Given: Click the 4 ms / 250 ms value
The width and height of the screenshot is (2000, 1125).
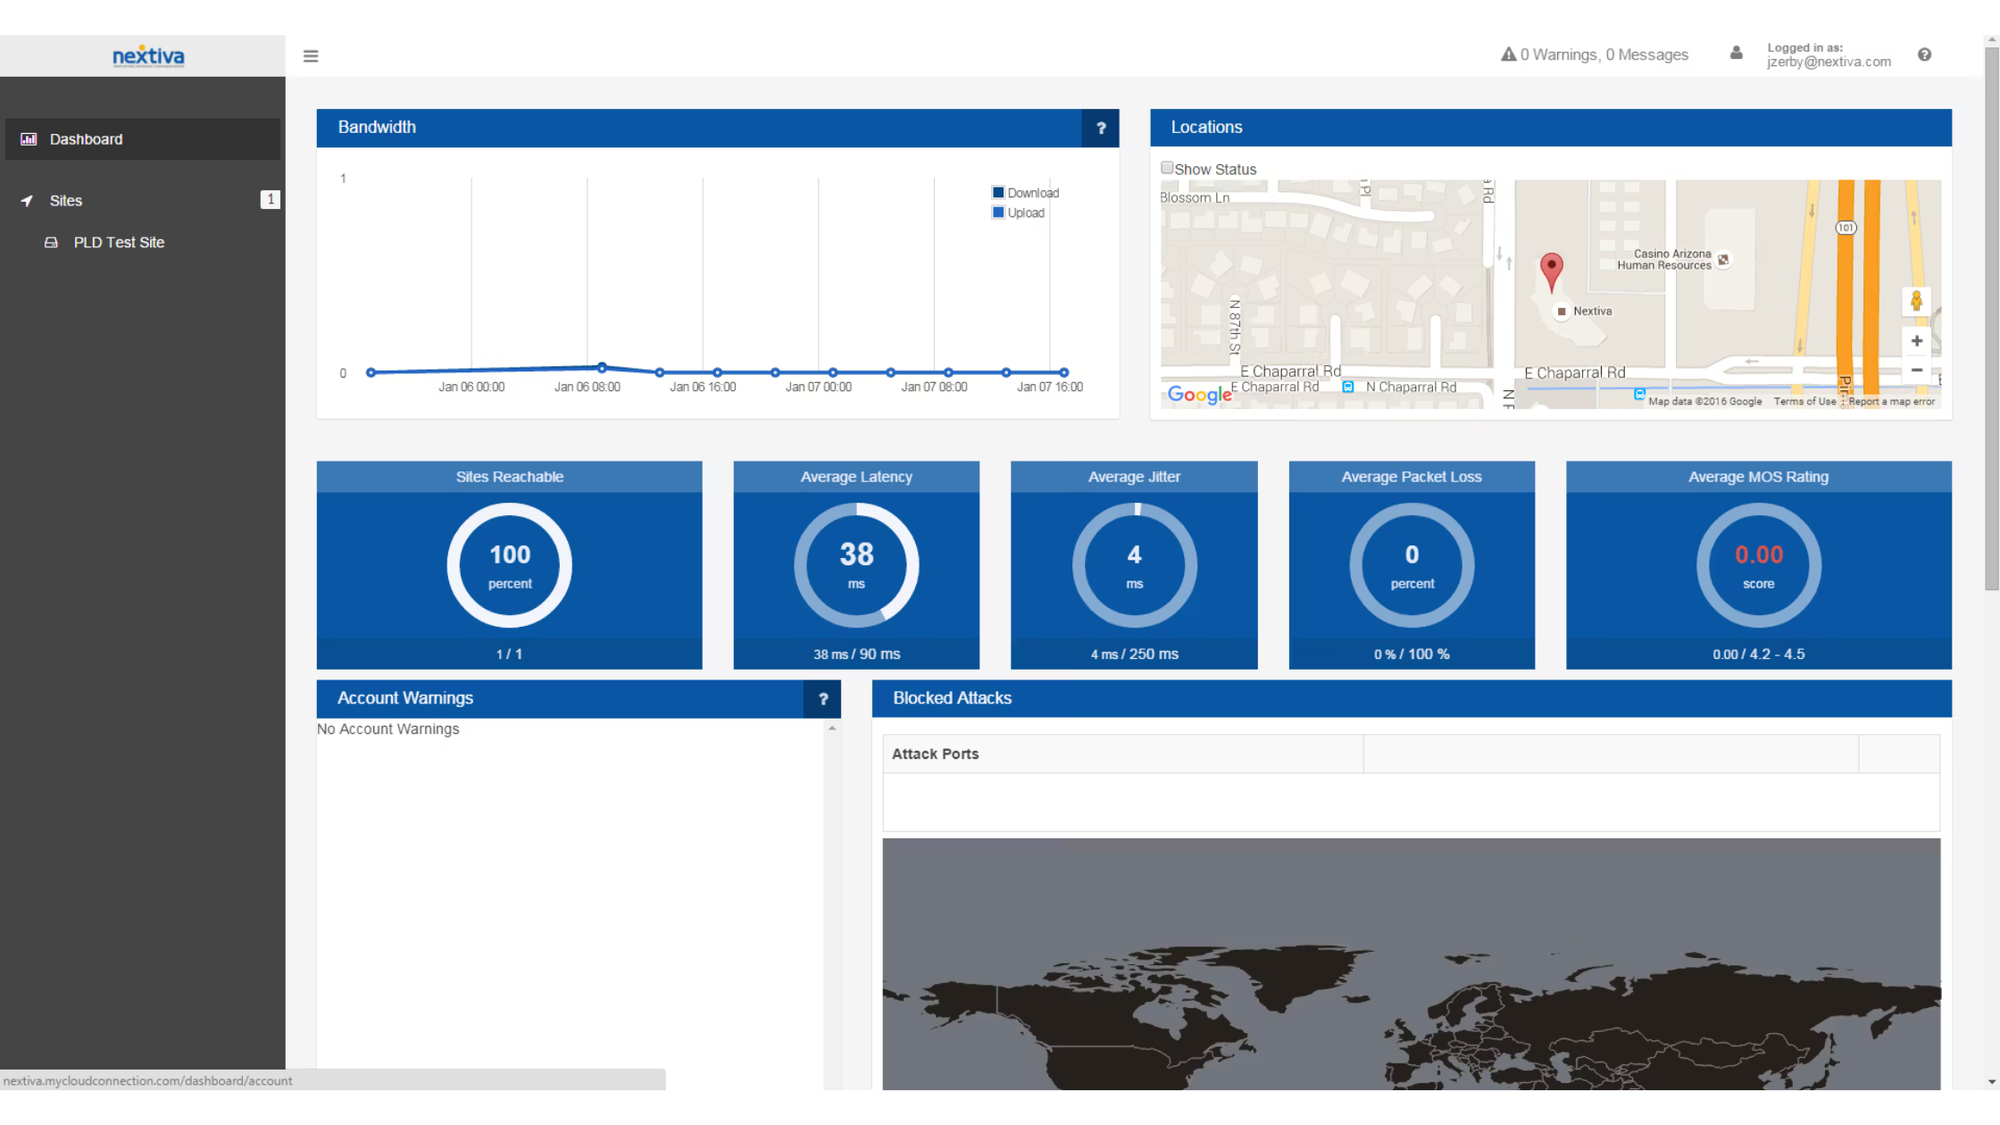Looking at the screenshot, I should click(x=1134, y=655).
